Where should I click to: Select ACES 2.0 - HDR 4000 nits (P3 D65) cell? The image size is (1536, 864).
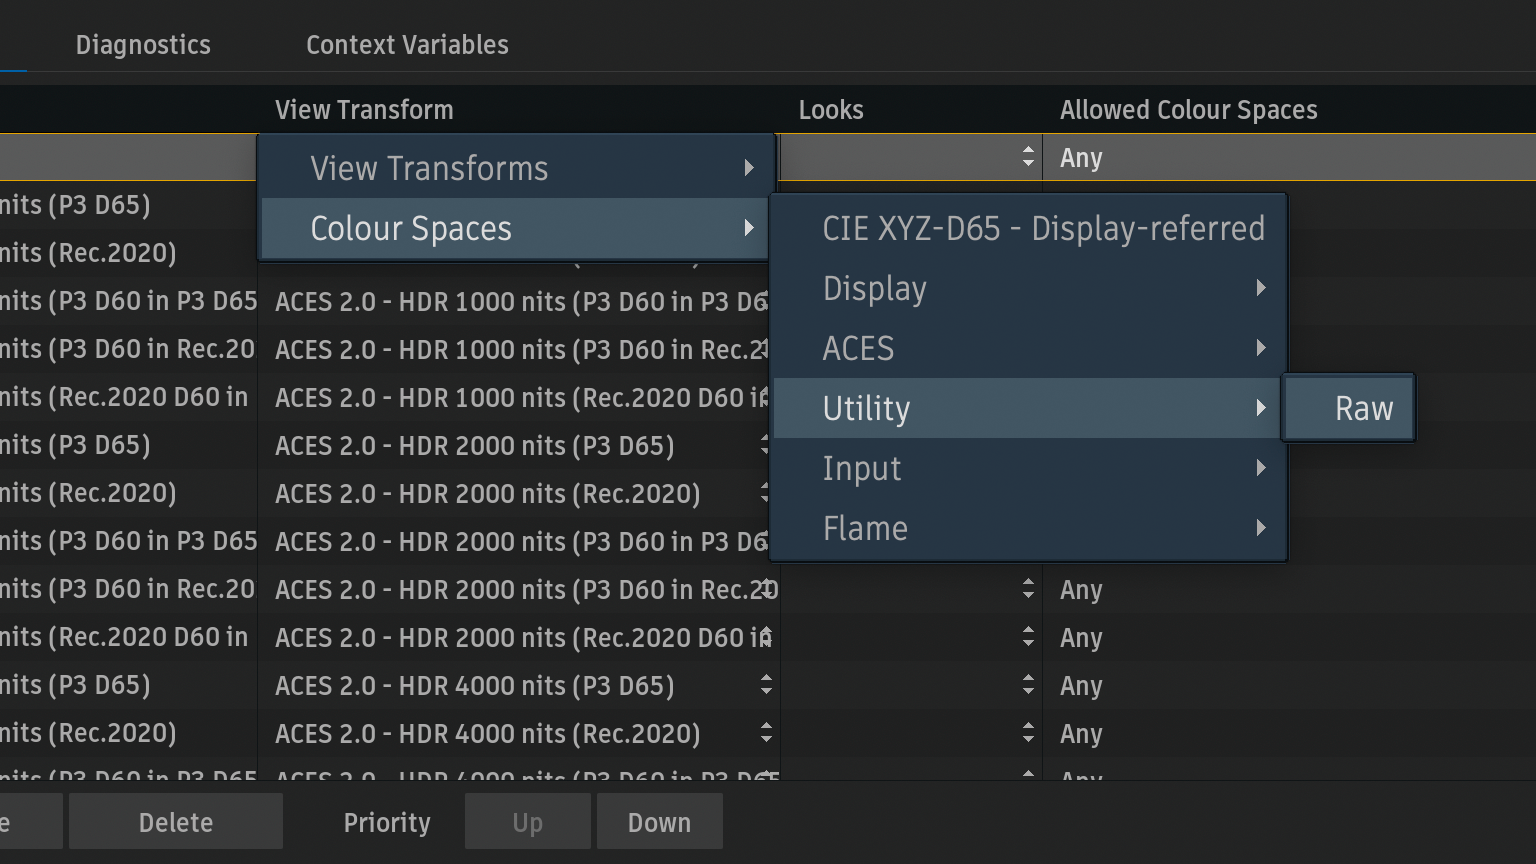[518, 685]
